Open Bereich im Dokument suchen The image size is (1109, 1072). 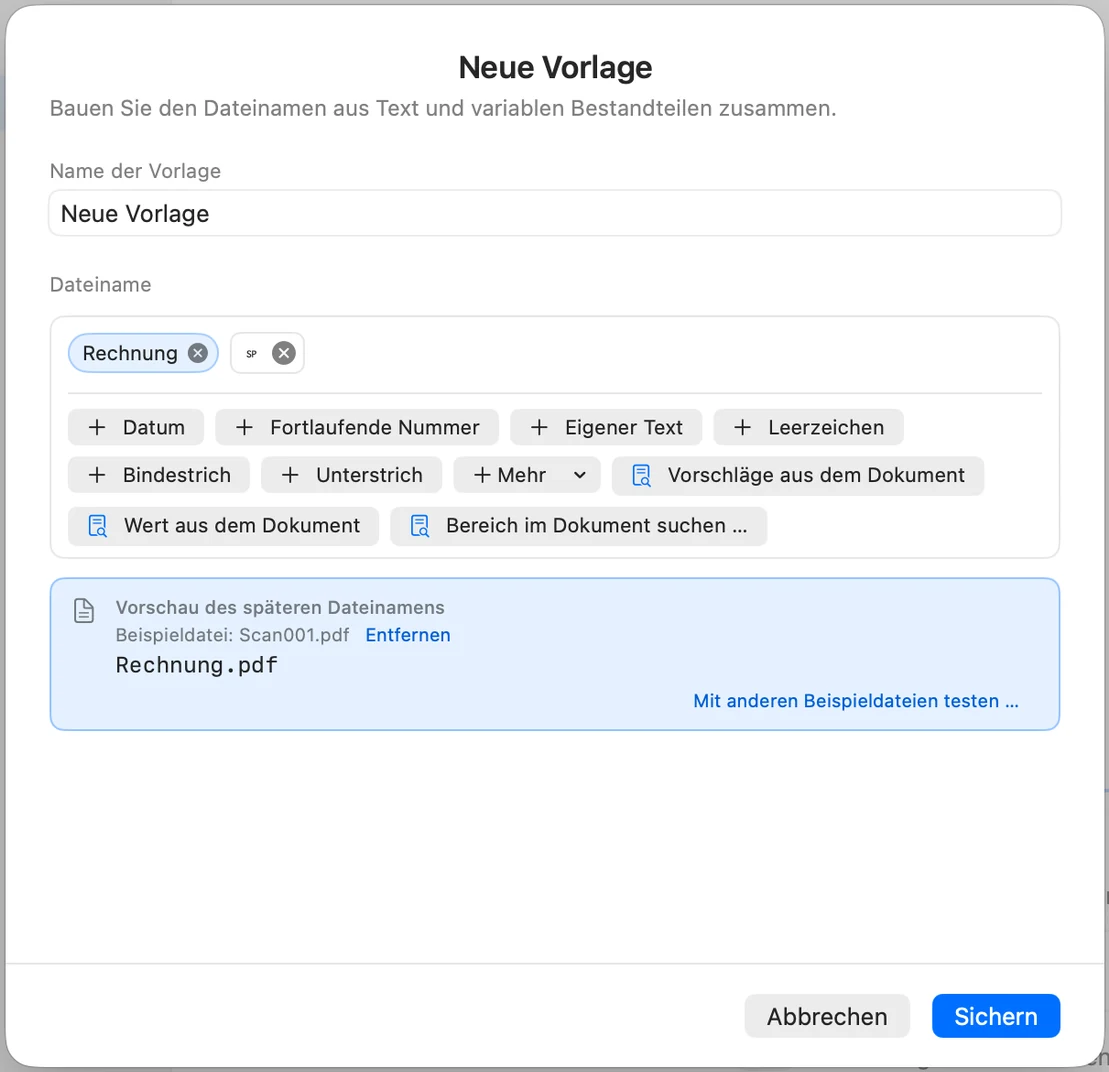[x=579, y=525]
